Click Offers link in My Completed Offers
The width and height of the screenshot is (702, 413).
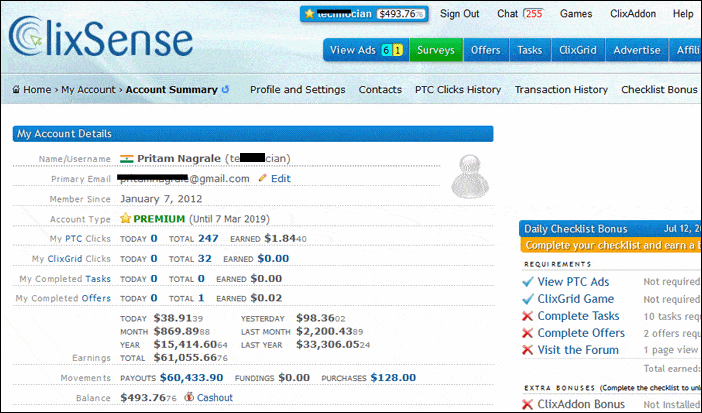tap(96, 298)
